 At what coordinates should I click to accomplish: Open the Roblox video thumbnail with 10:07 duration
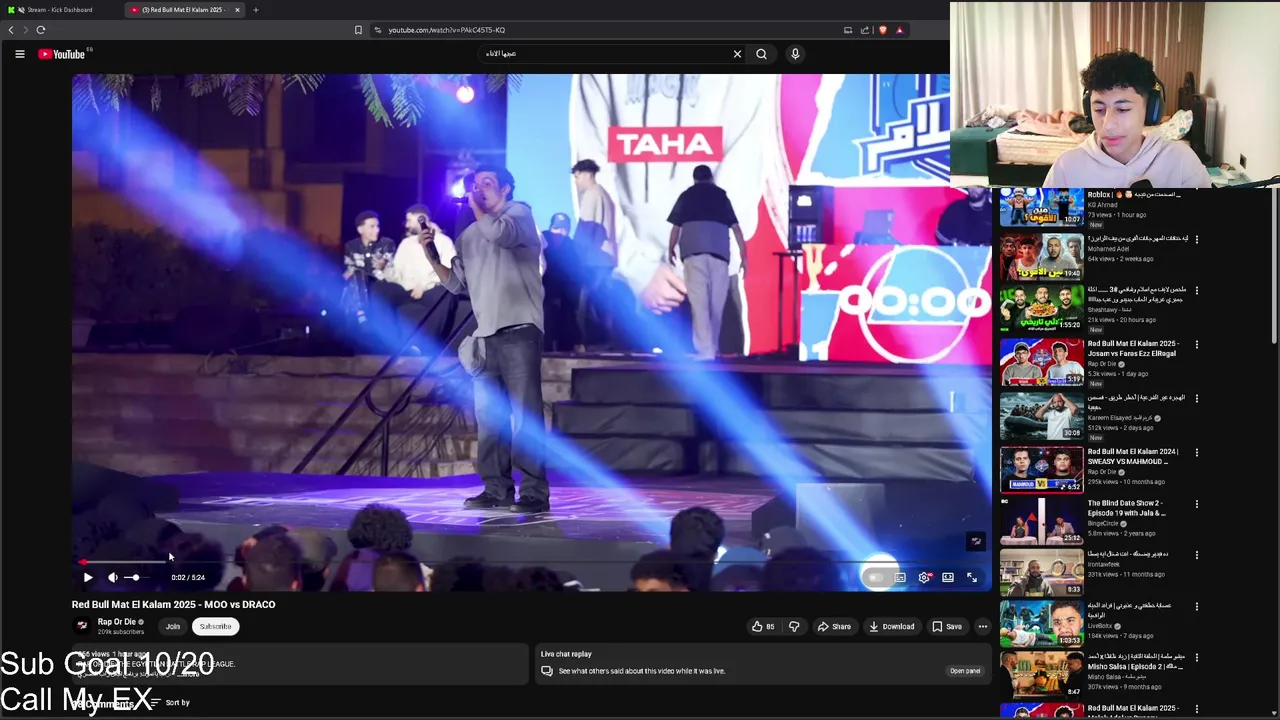tap(1041, 207)
